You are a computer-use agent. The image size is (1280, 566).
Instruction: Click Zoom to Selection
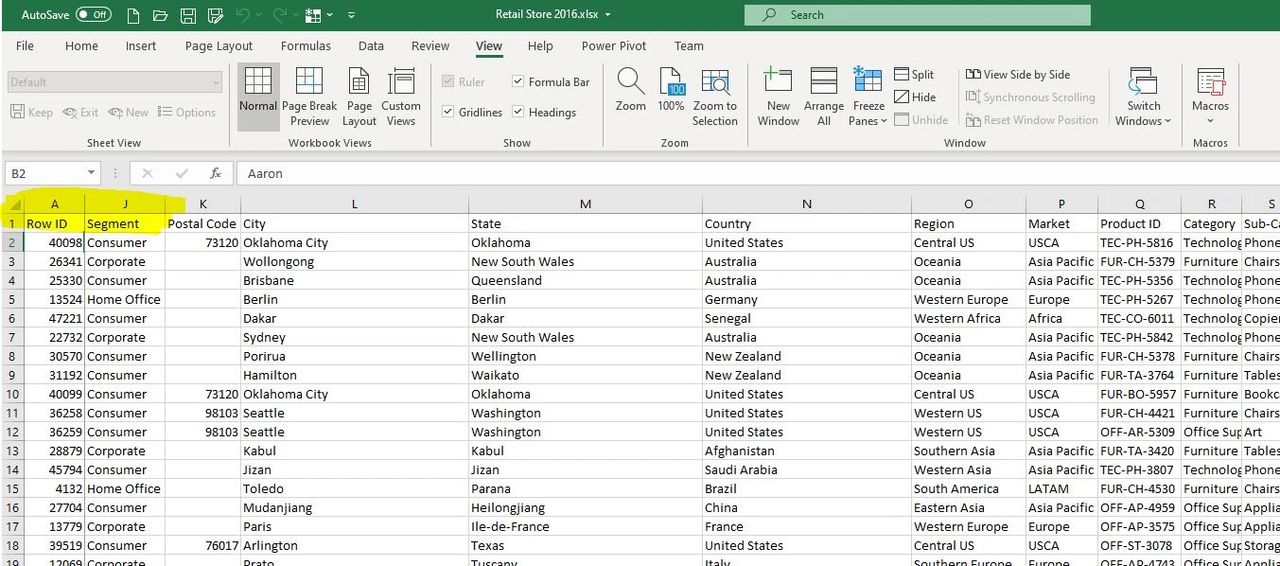[x=715, y=98]
